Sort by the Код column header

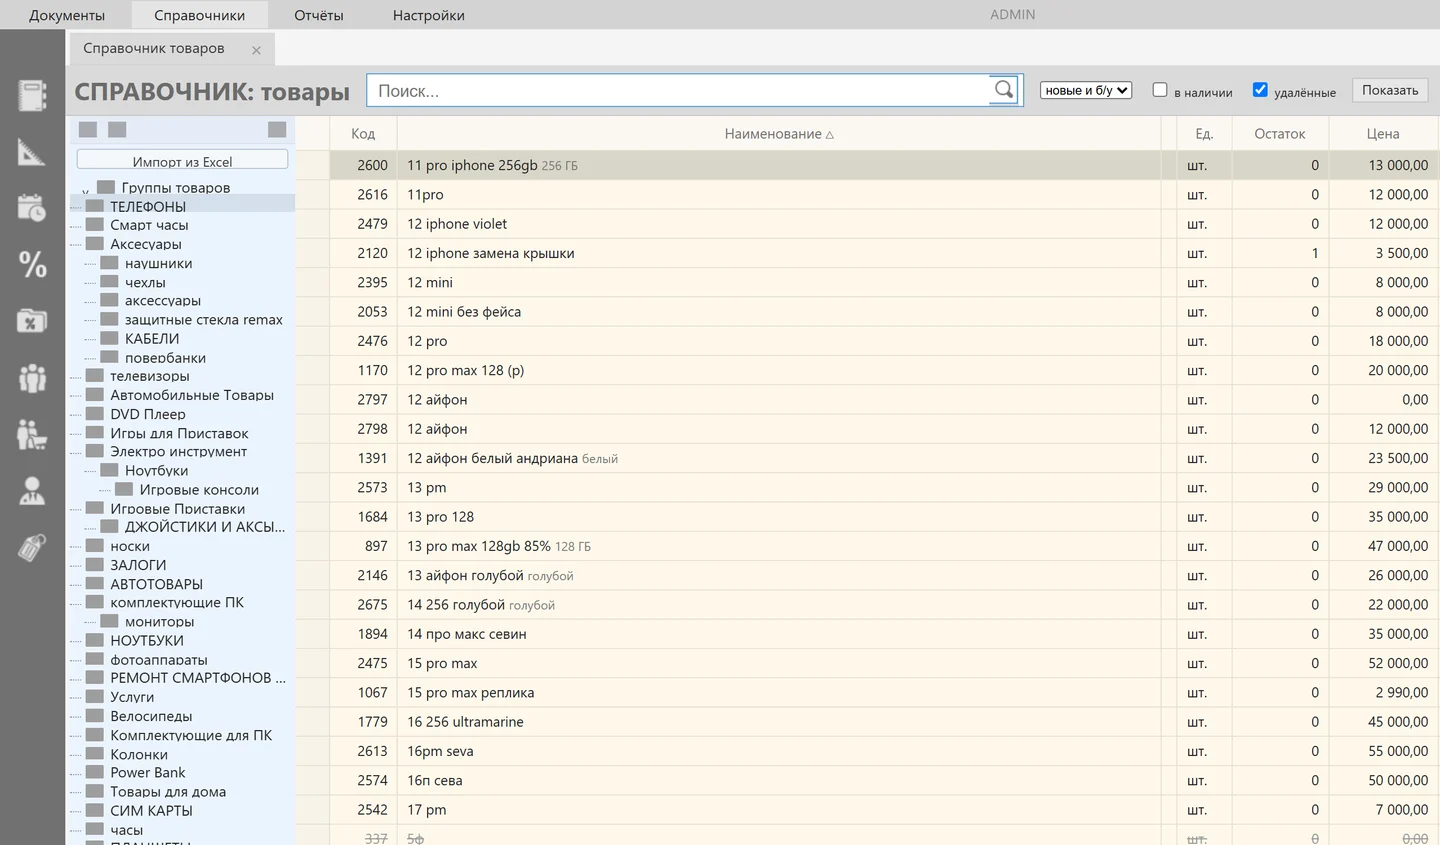point(363,134)
